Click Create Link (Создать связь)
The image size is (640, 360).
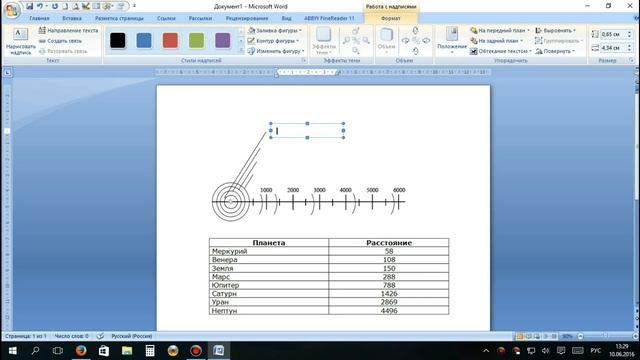tap(60, 41)
